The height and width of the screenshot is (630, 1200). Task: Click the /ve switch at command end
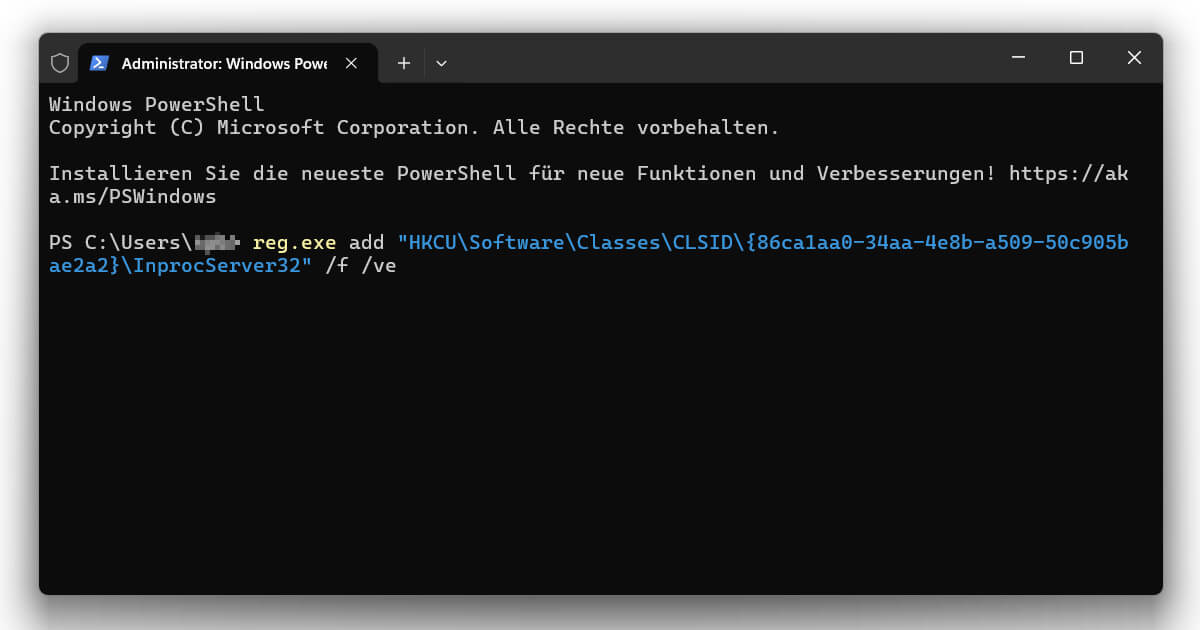[x=384, y=265]
